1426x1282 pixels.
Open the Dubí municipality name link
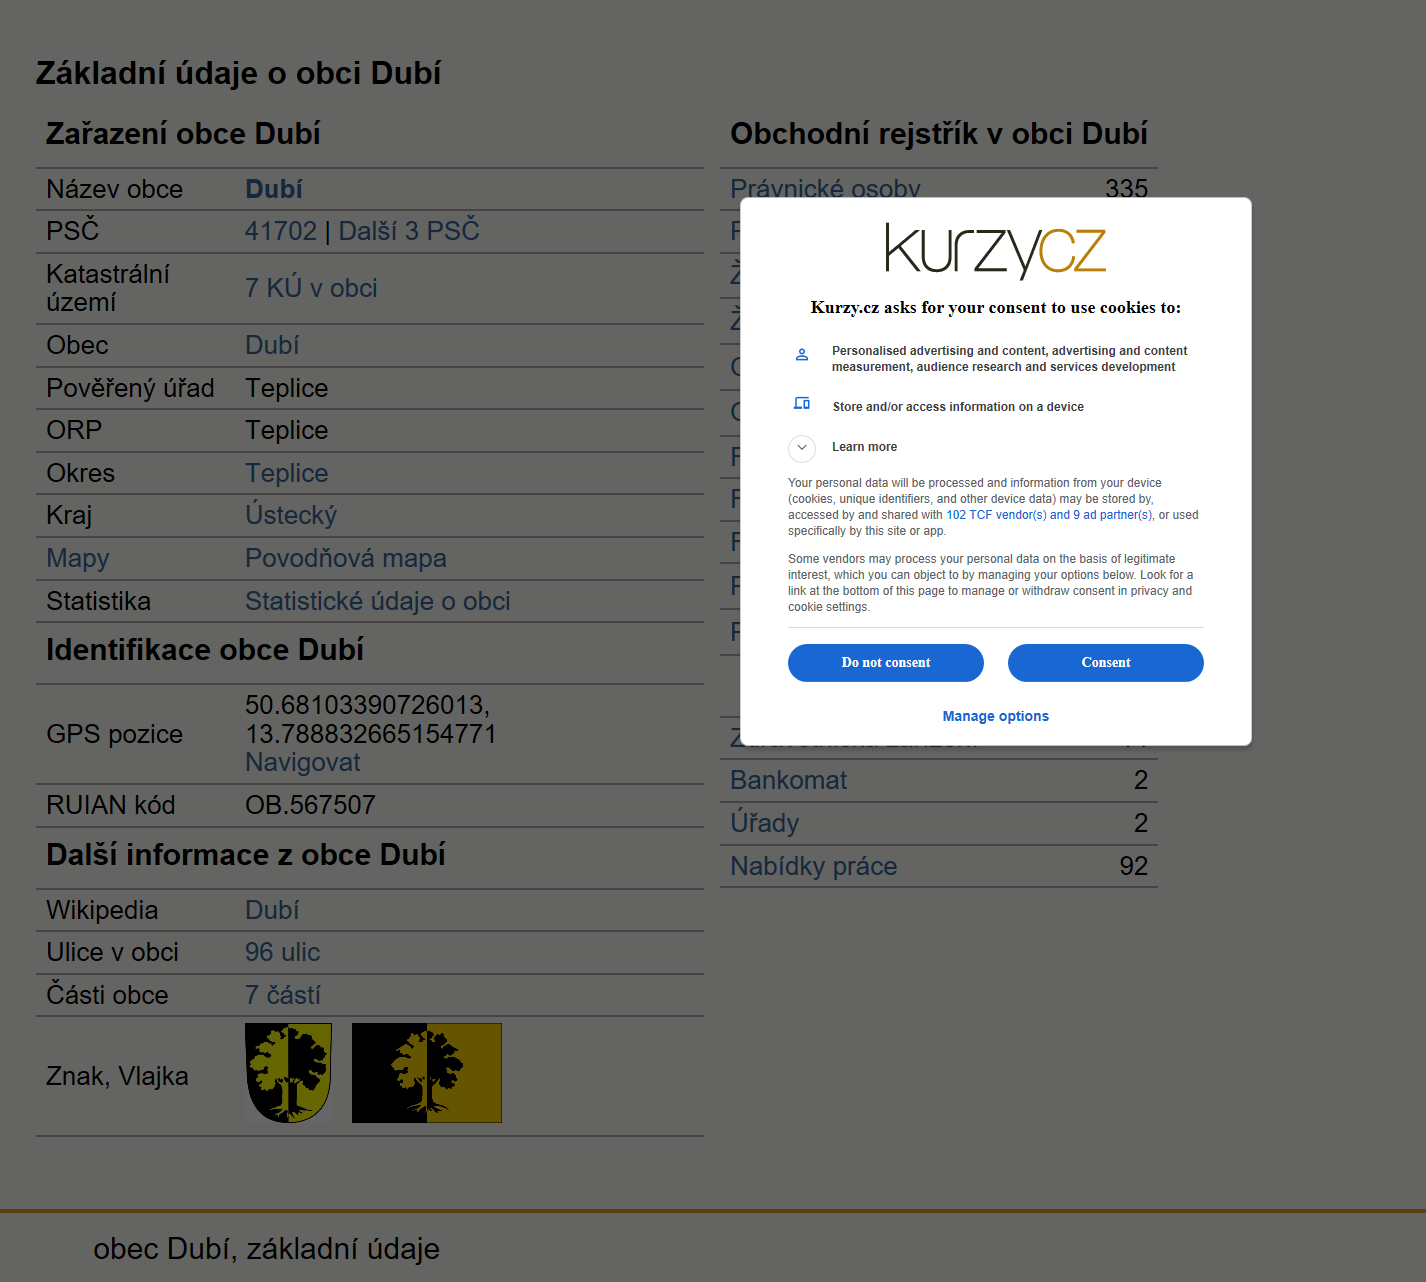pos(274,189)
